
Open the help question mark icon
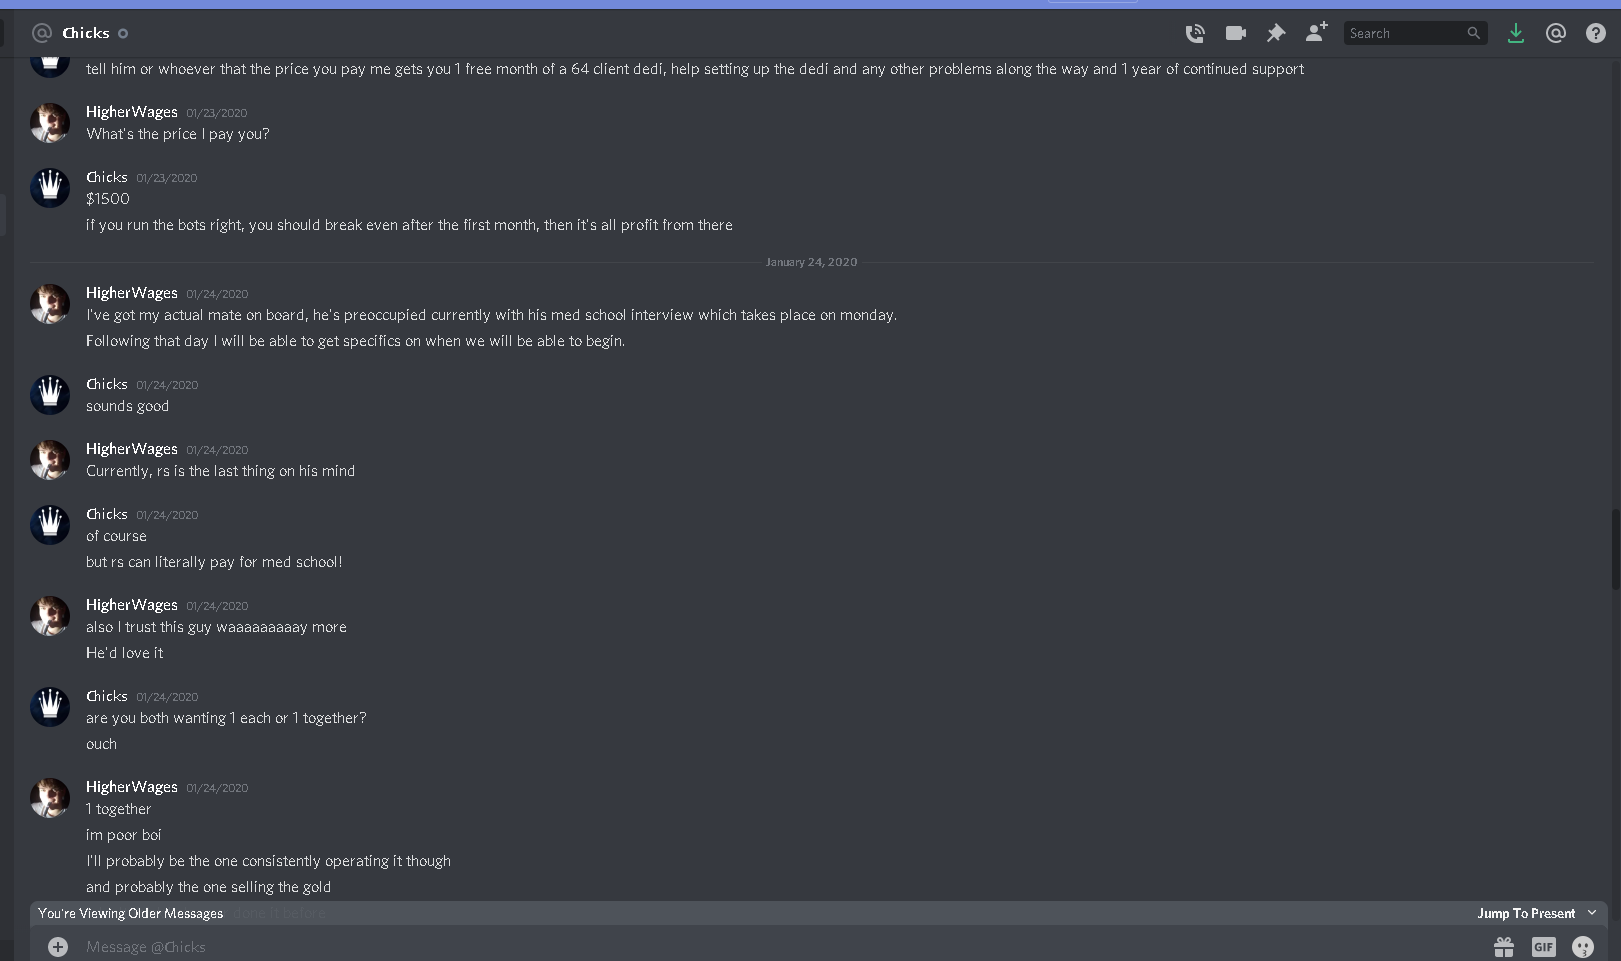coord(1596,33)
